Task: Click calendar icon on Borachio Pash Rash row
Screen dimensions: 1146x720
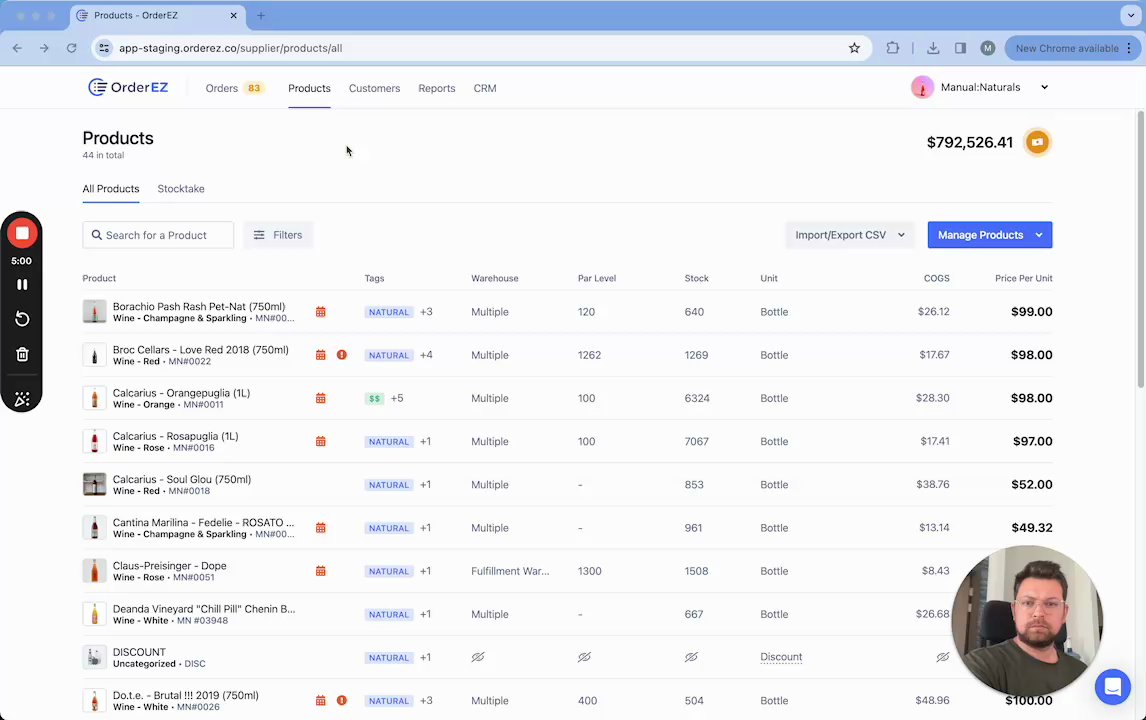Action: click(320, 312)
